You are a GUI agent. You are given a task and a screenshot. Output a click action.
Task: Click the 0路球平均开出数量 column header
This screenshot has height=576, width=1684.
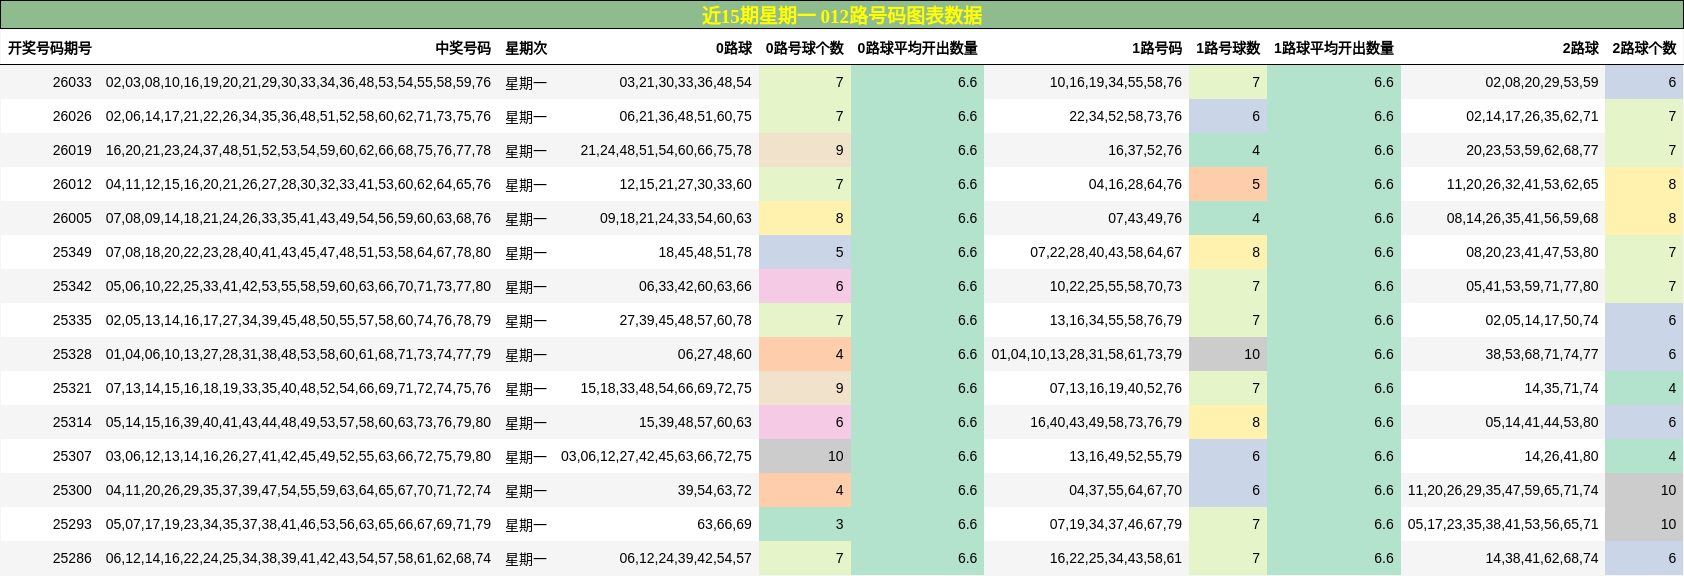(x=918, y=48)
